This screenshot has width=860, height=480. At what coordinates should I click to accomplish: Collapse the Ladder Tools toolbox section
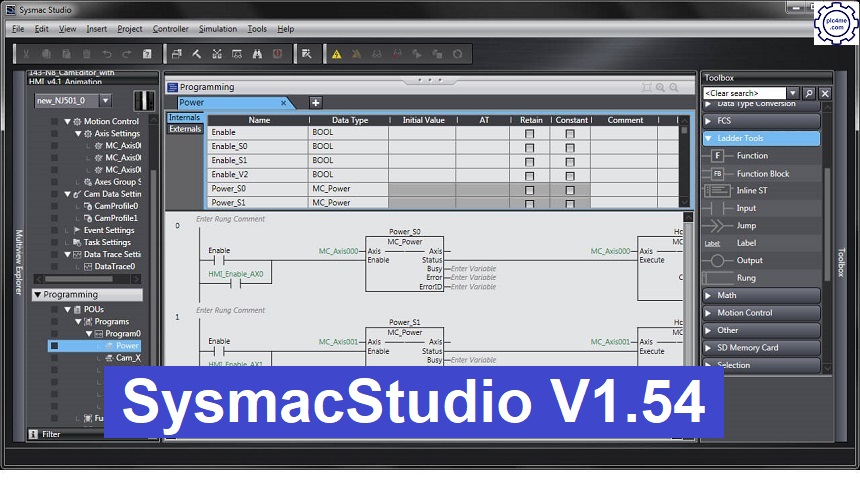[x=761, y=138]
